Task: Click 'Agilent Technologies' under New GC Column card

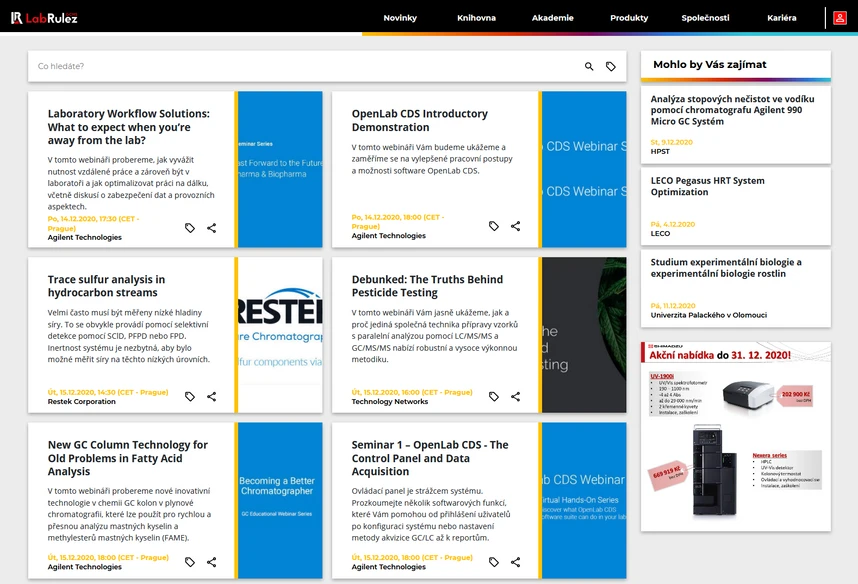Action: point(85,566)
